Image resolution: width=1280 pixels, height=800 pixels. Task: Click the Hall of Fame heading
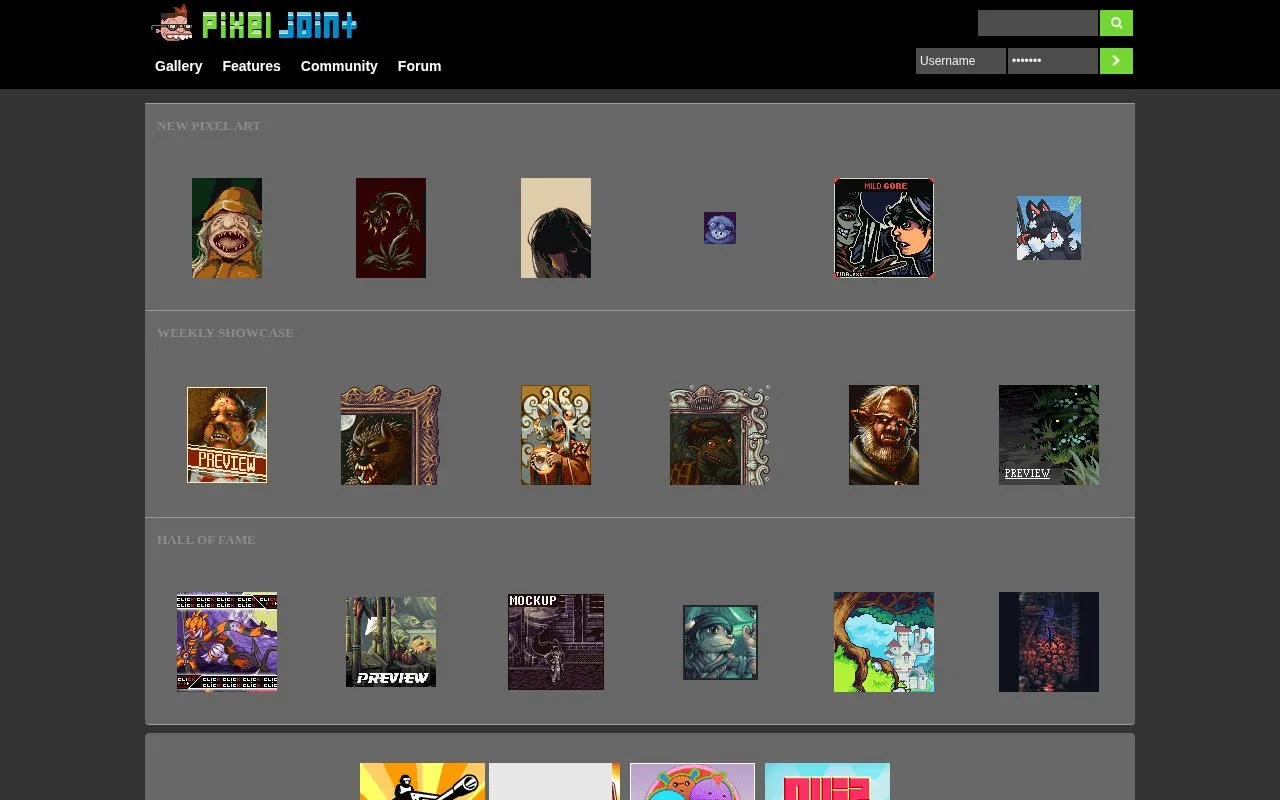pos(206,540)
